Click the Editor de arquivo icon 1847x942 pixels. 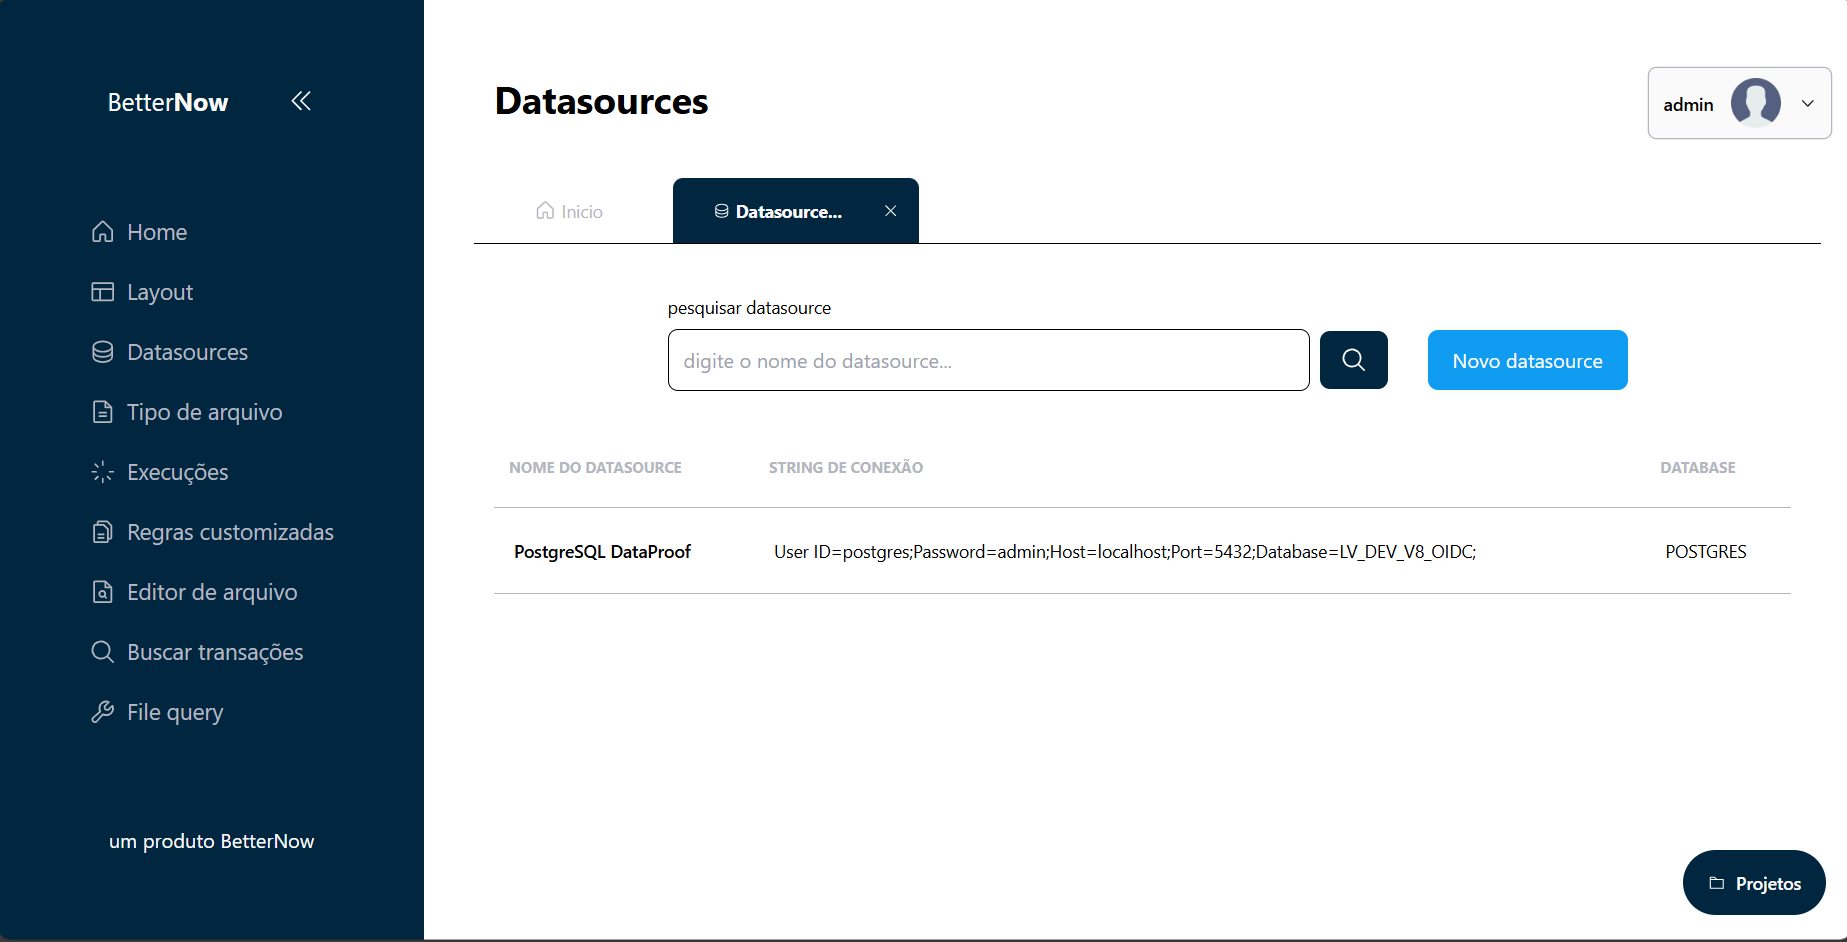(103, 591)
